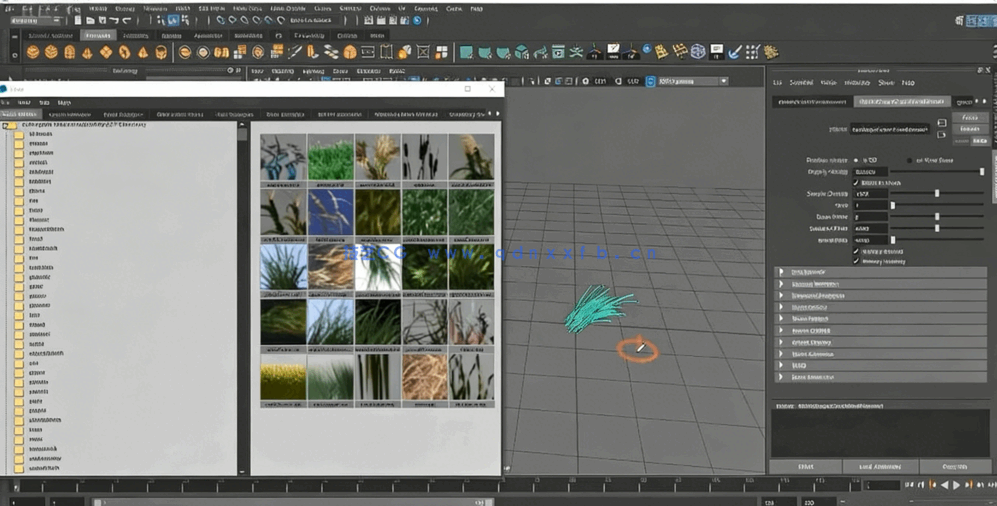Click the polygon sphere shelf icon
The height and width of the screenshot is (506, 997).
[x=34, y=52]
